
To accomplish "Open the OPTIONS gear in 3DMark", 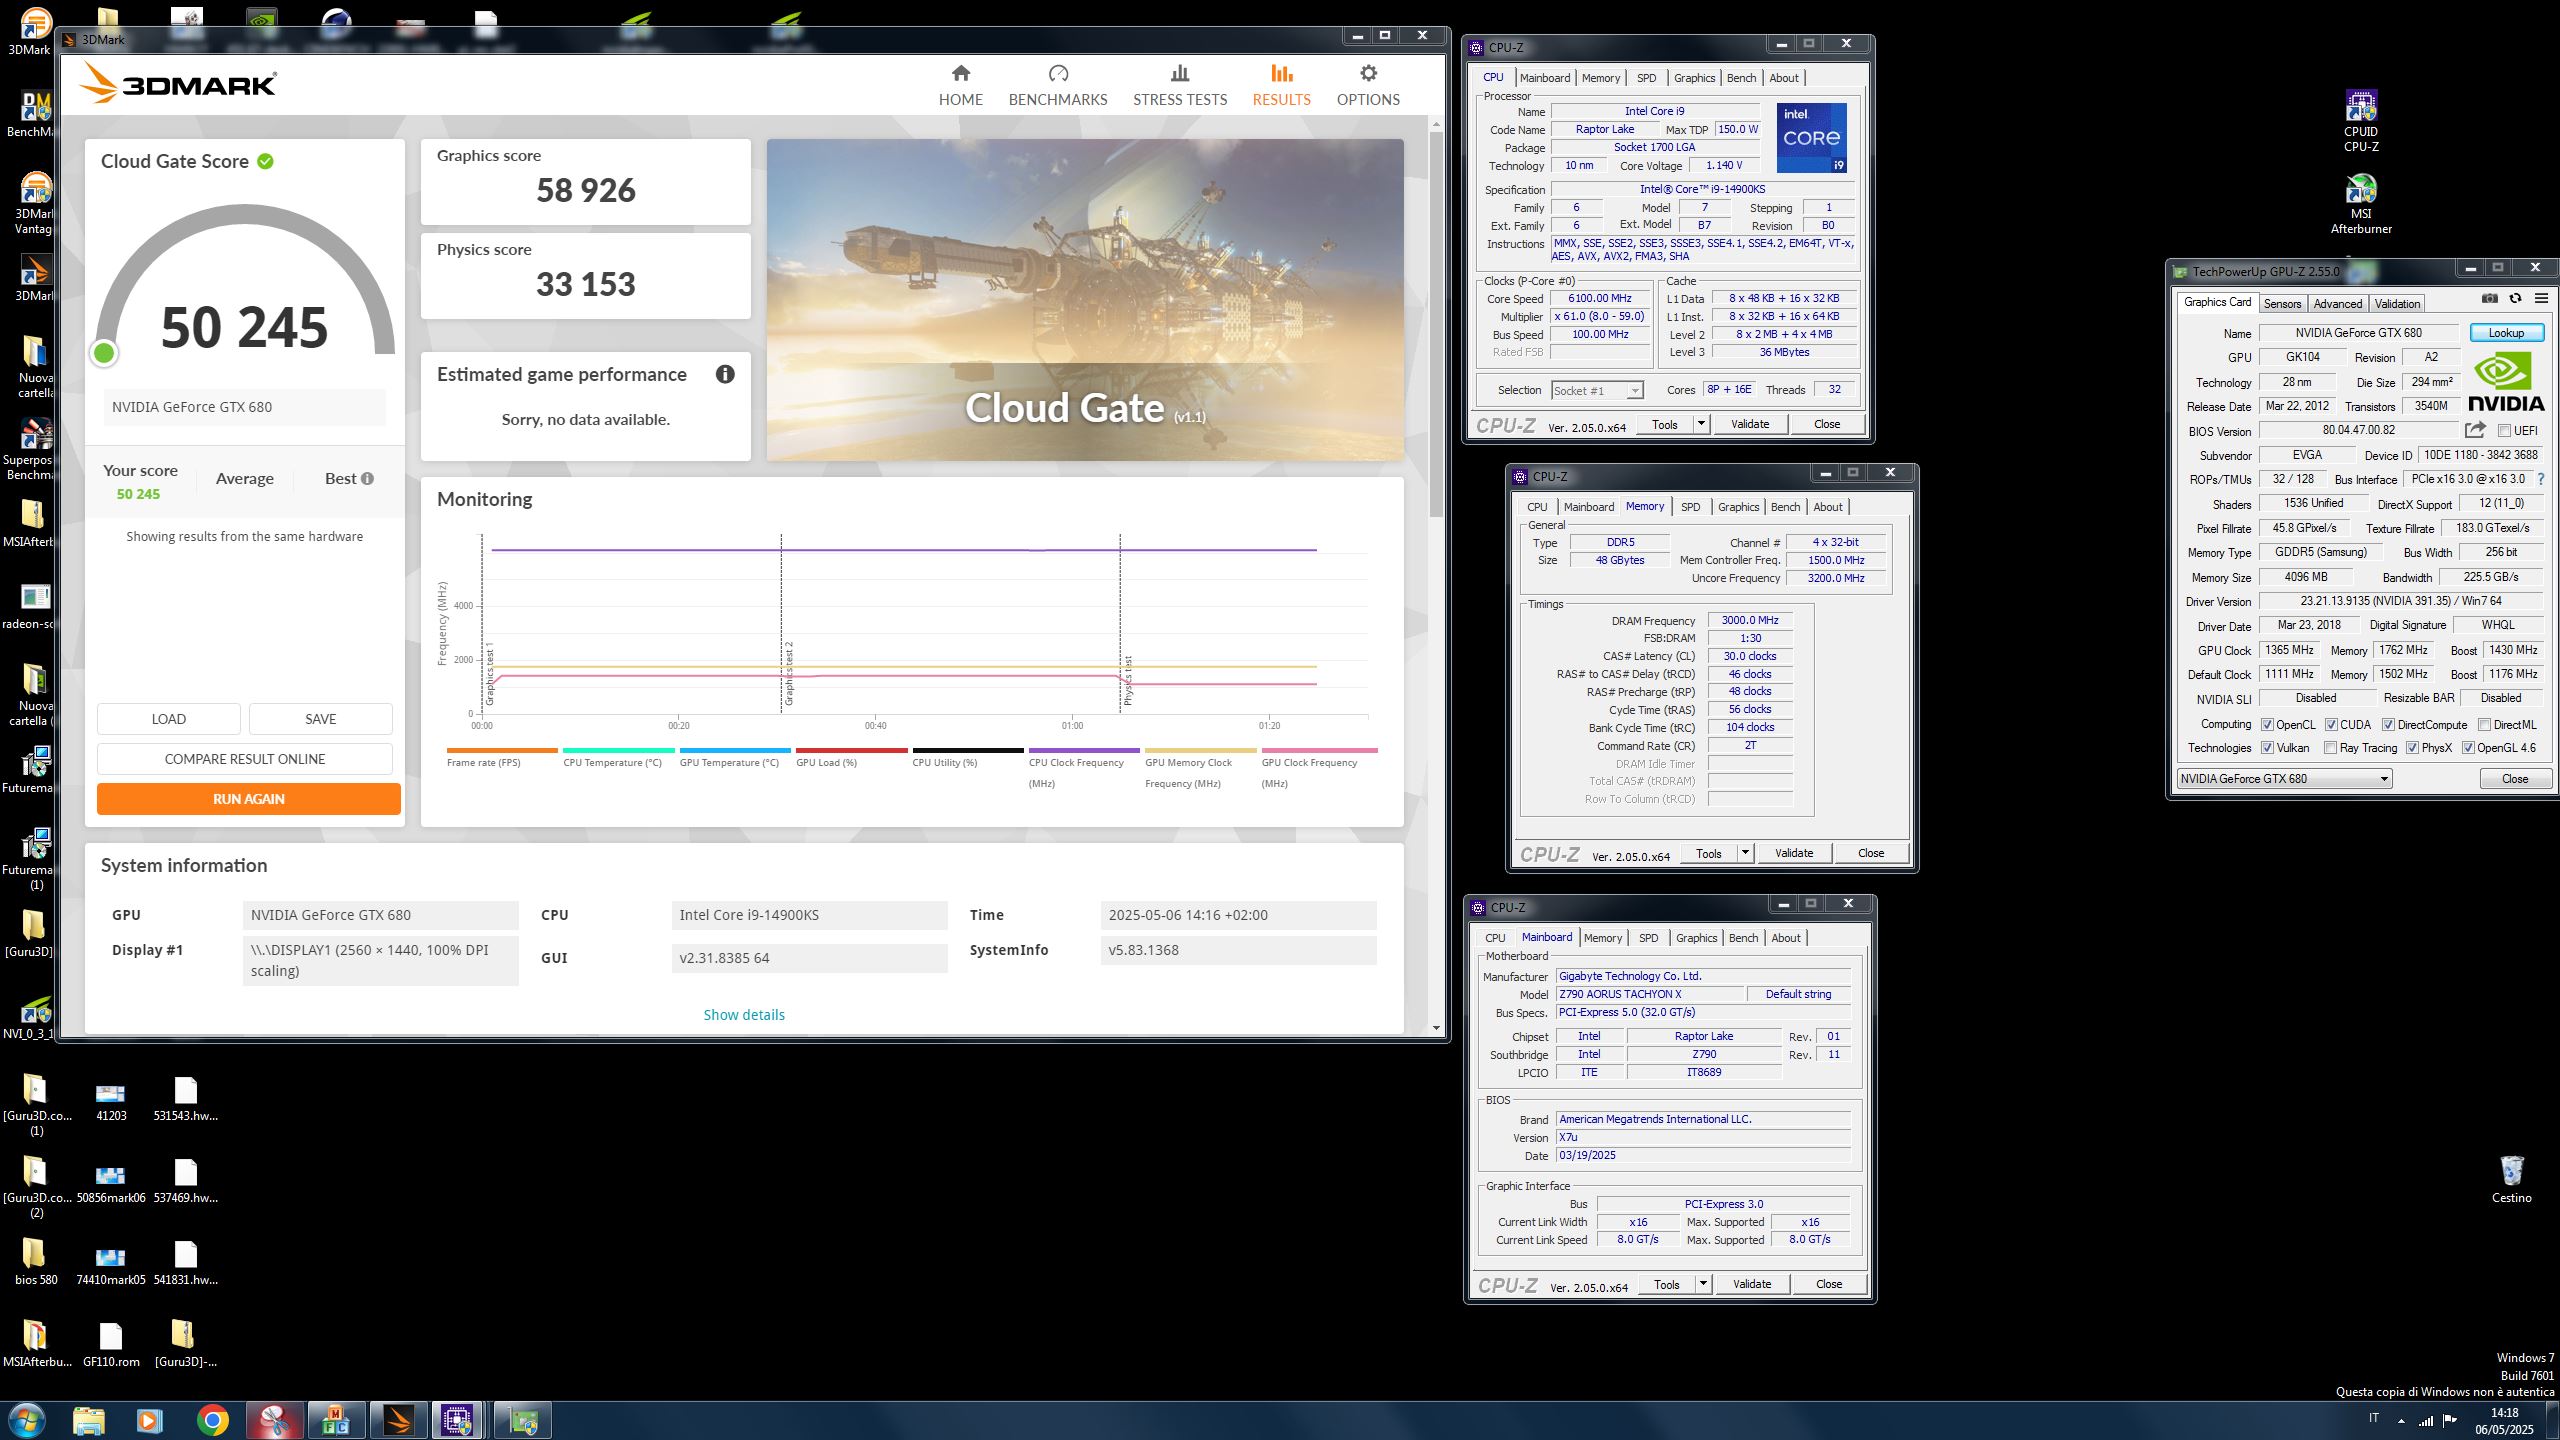I will [1368, 85].
